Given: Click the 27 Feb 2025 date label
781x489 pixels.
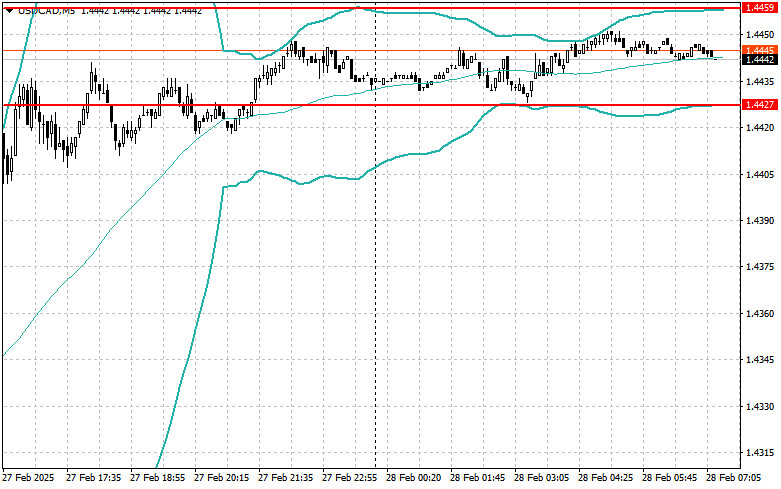Looking at the screenshot, I should (x=28, y=478).
